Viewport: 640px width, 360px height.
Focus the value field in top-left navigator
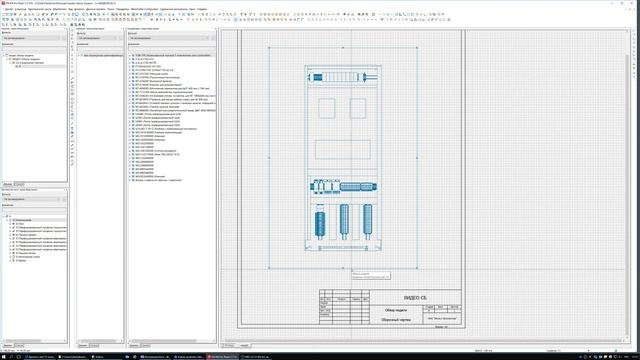pyautogui.click(x=34, y=49)
